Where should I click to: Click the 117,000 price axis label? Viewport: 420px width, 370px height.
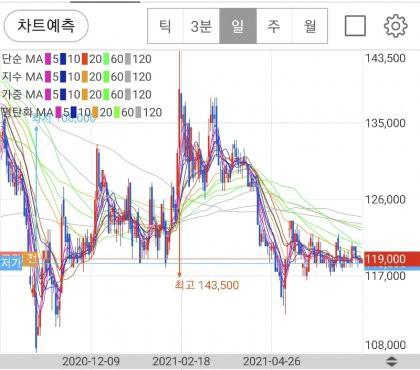pos(385,276)
